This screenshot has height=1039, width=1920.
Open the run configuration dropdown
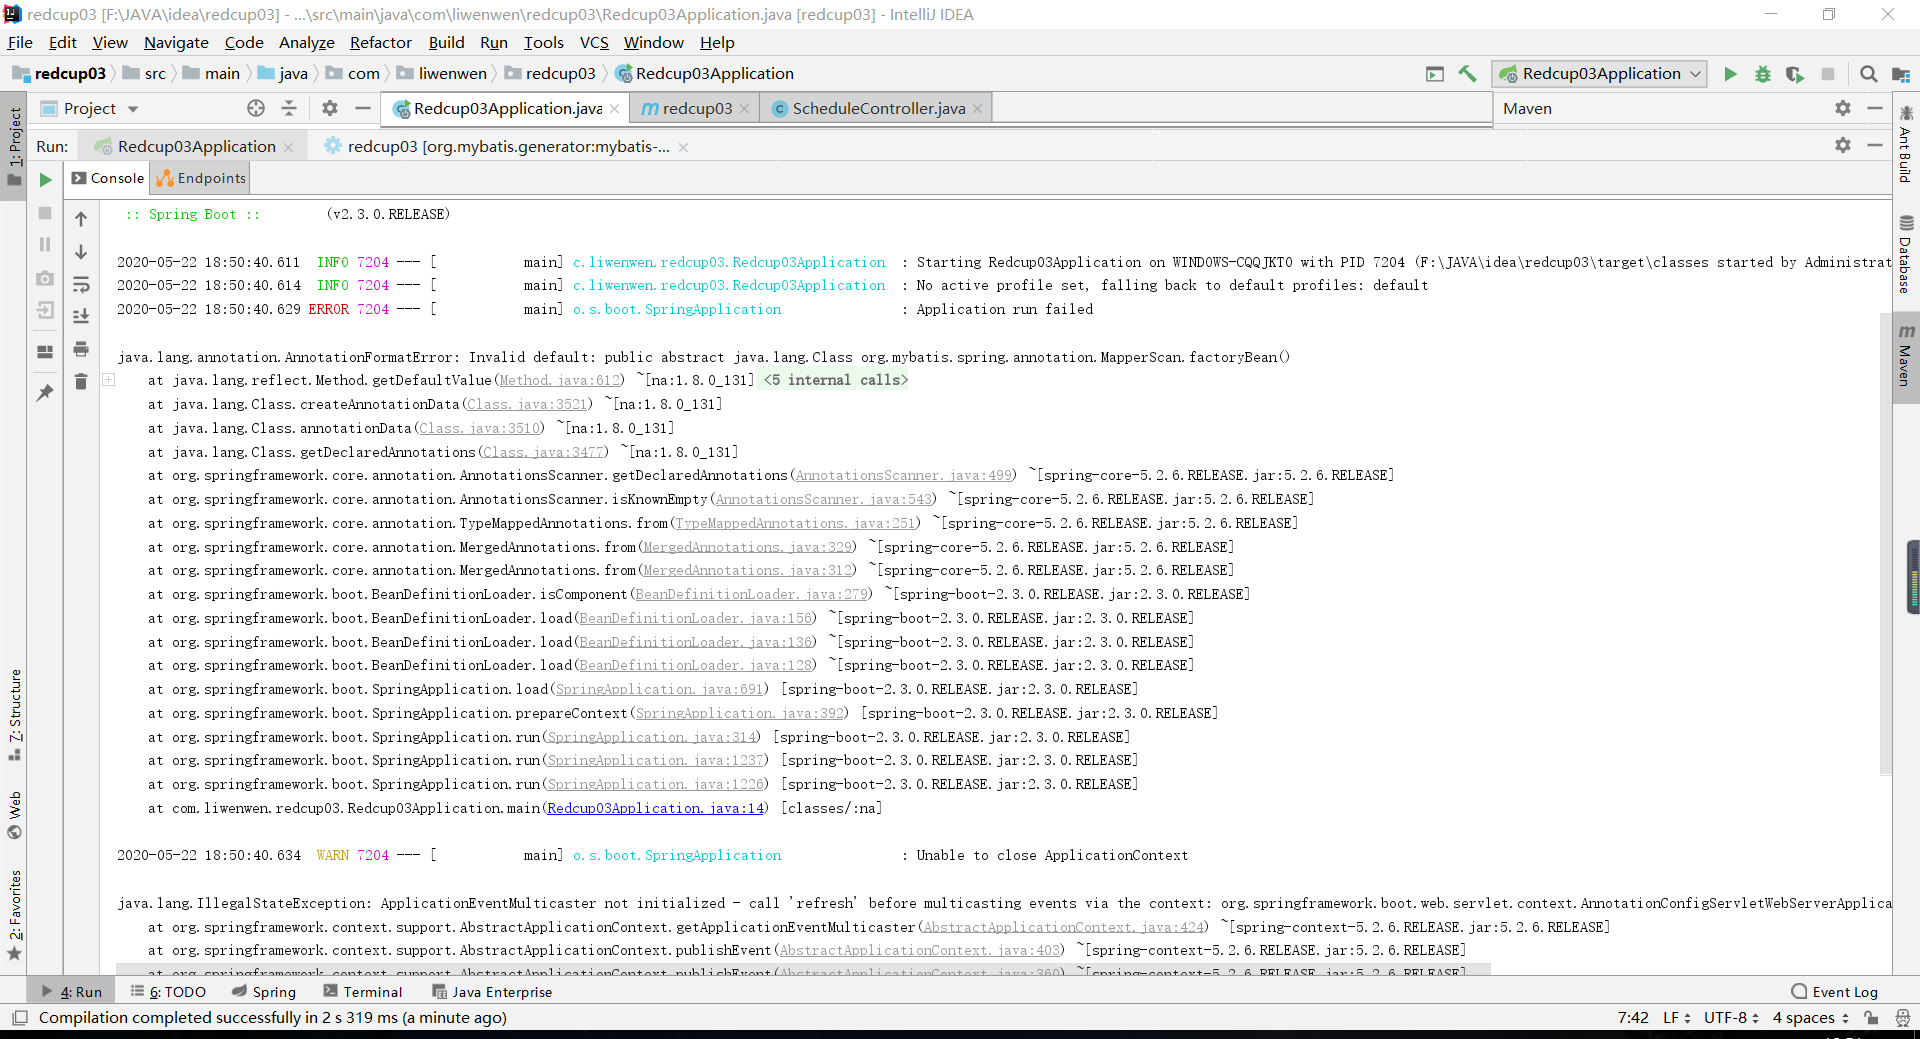coord(1599,74)
